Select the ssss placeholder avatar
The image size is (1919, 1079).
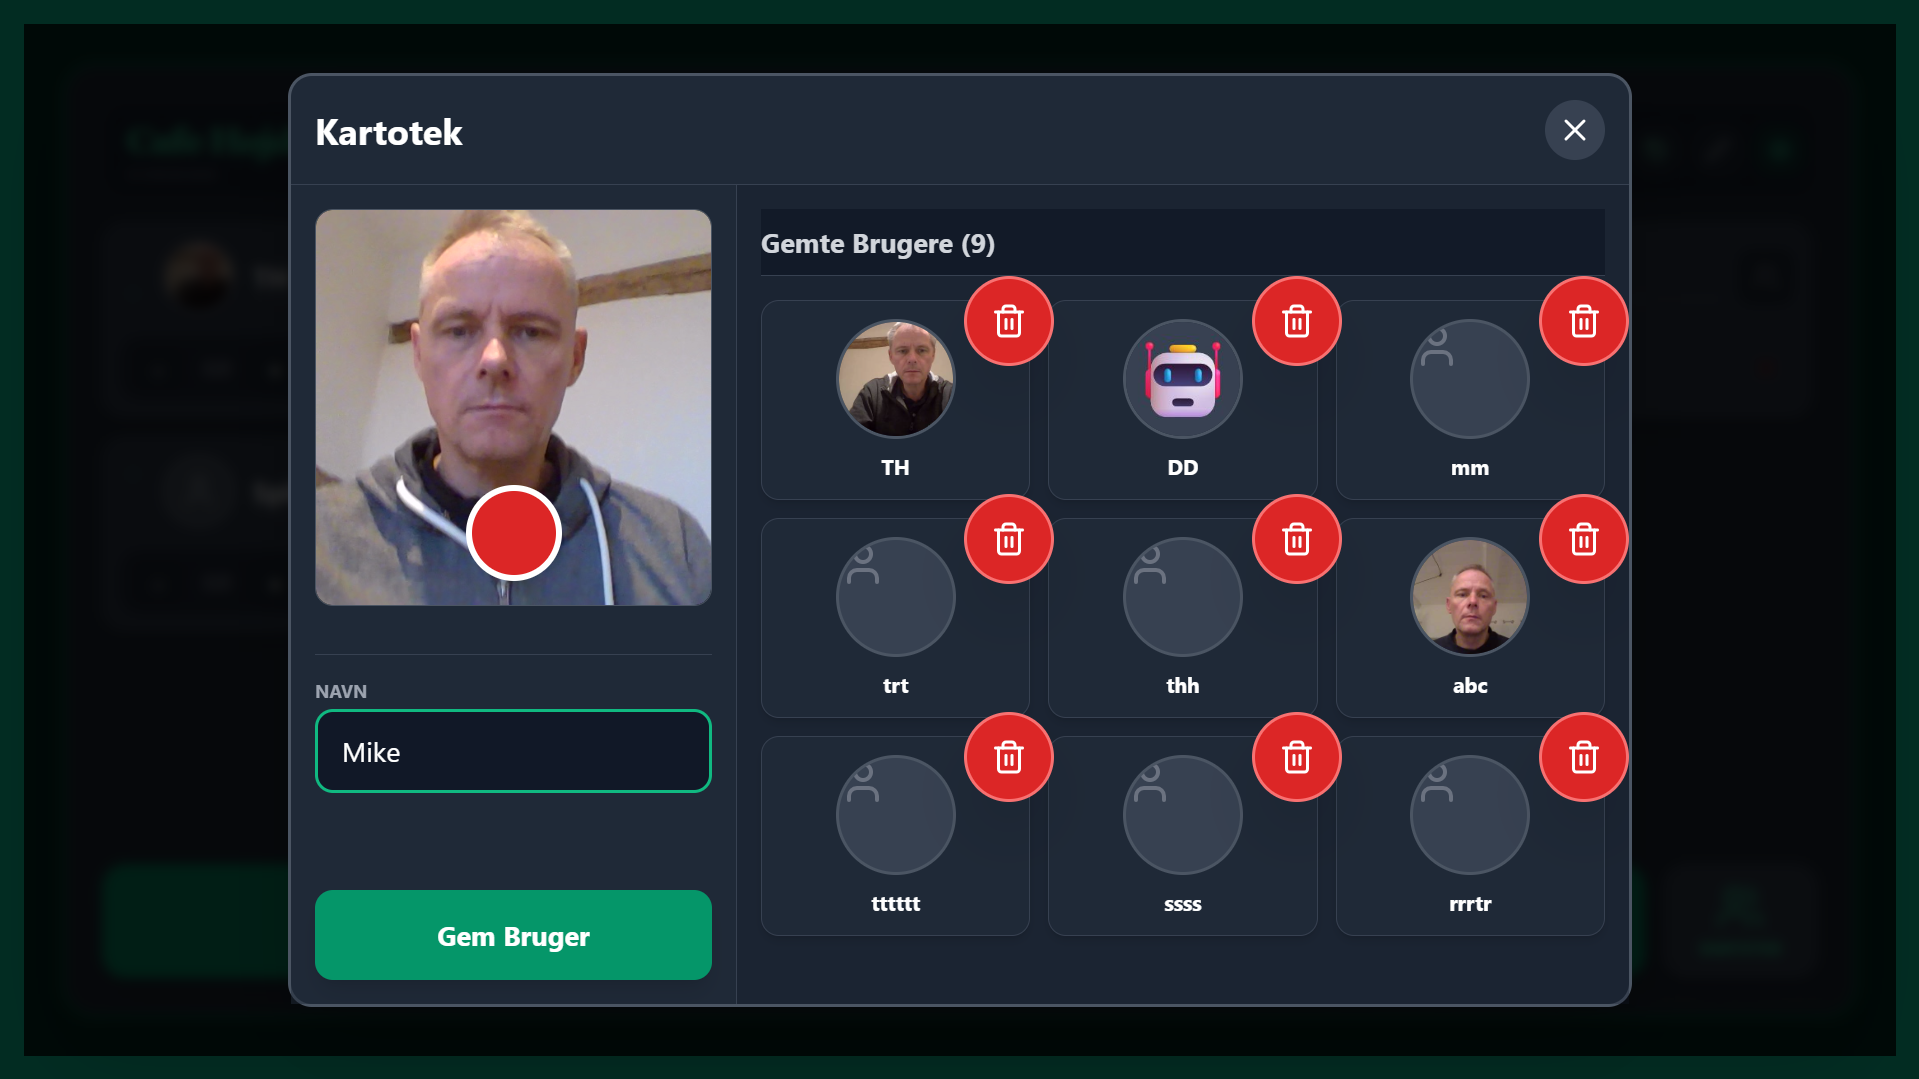point(1182,815)
